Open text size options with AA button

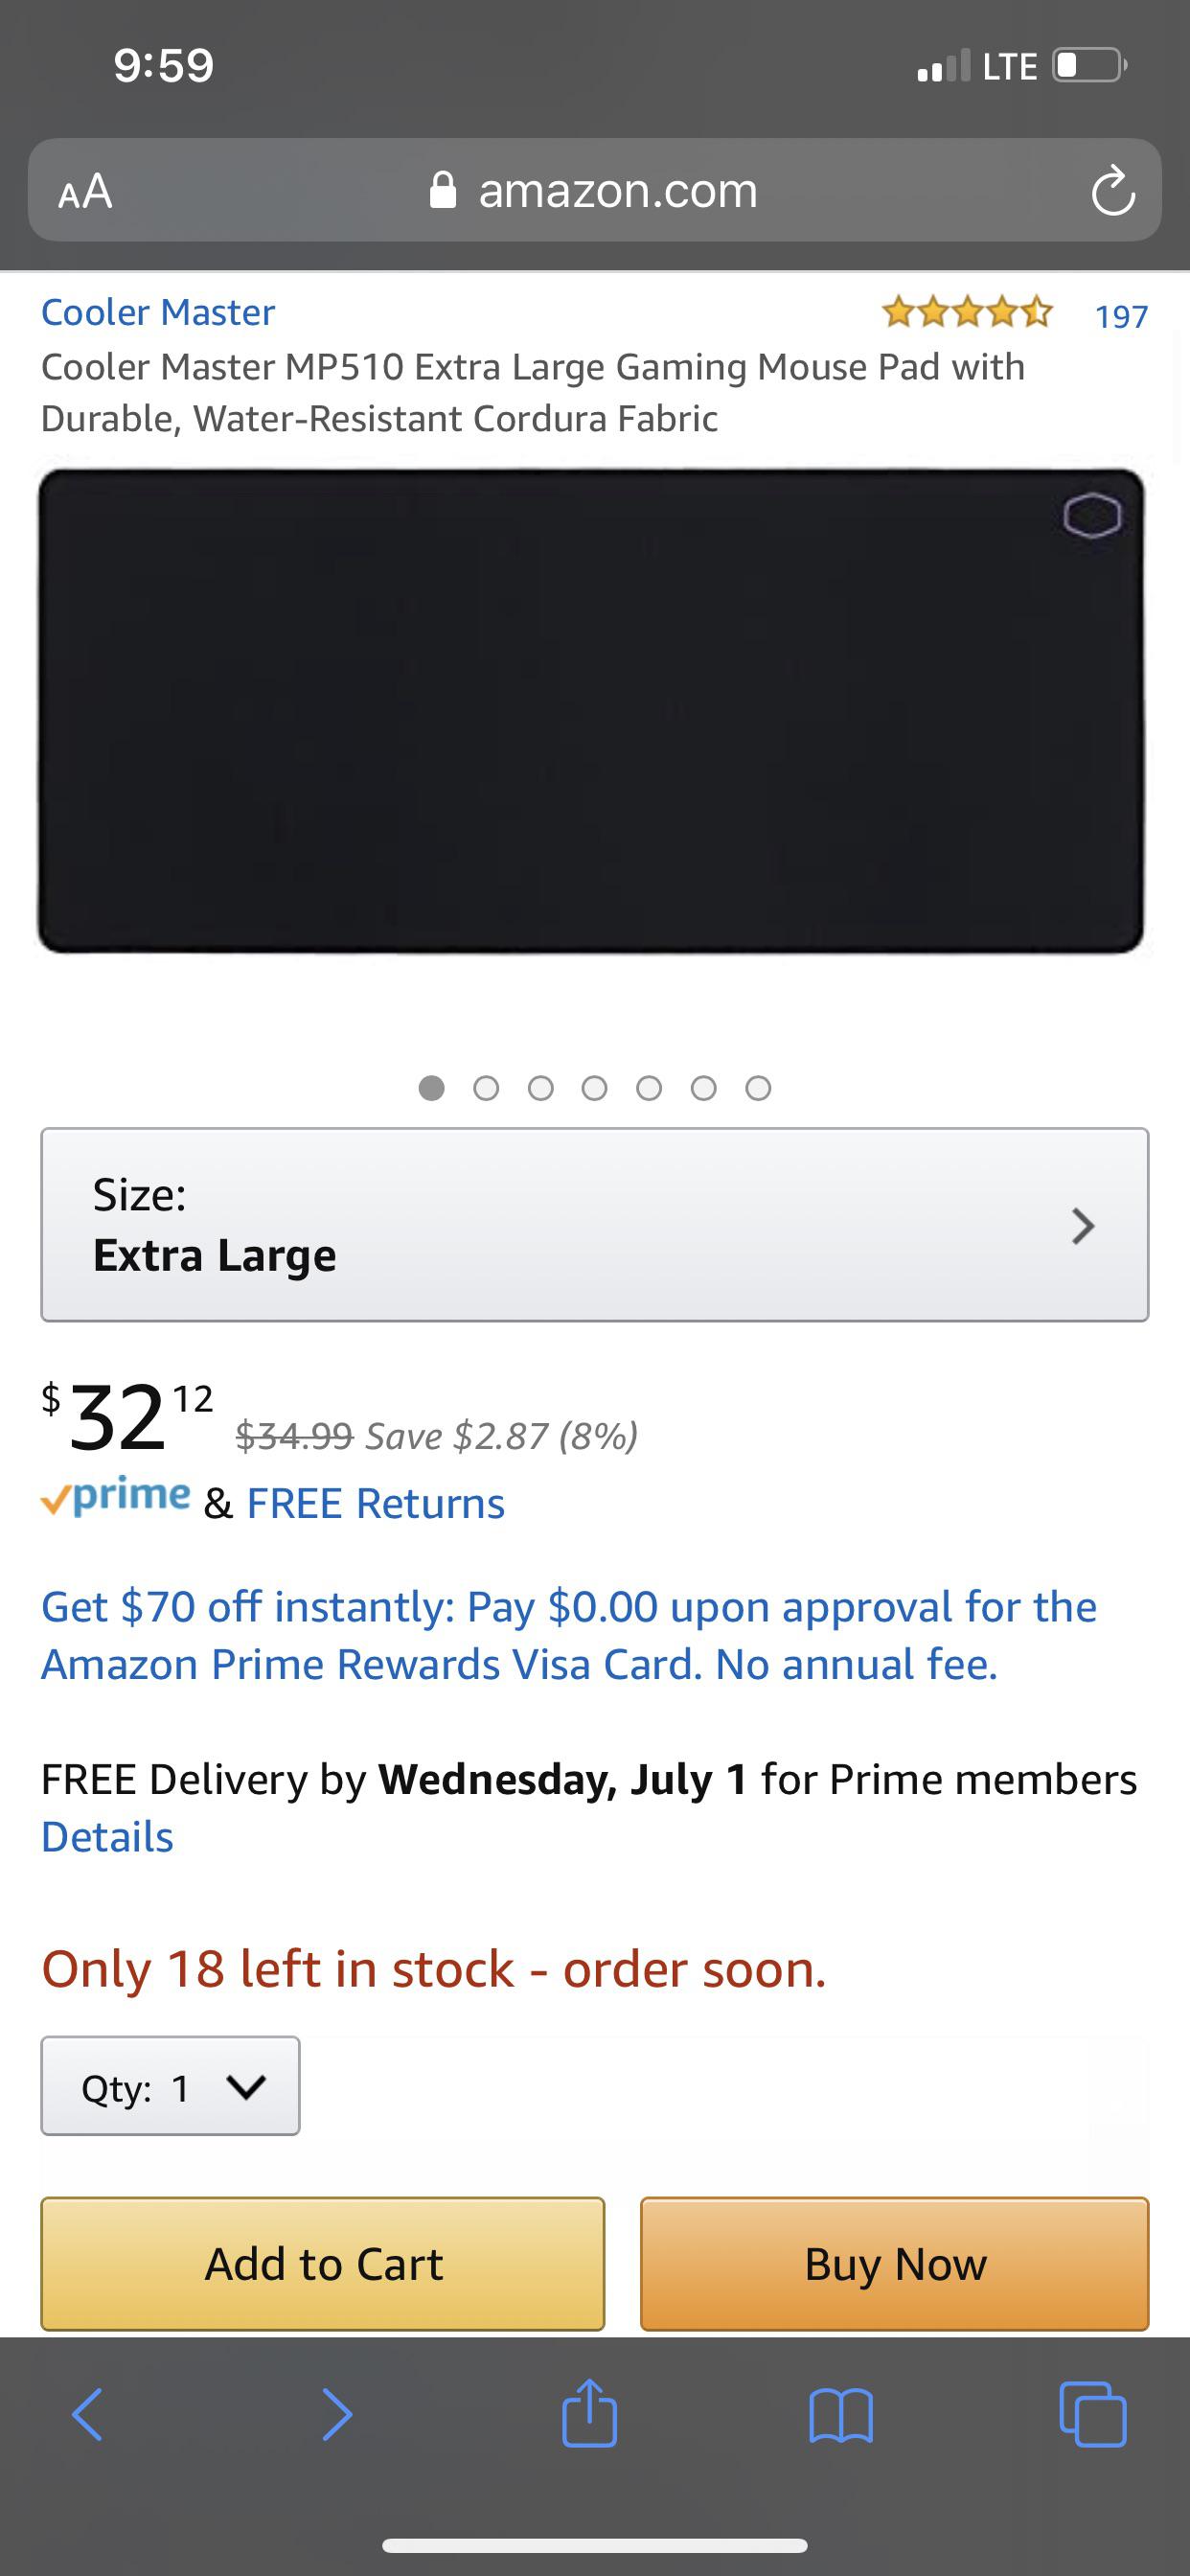[88, 192]
